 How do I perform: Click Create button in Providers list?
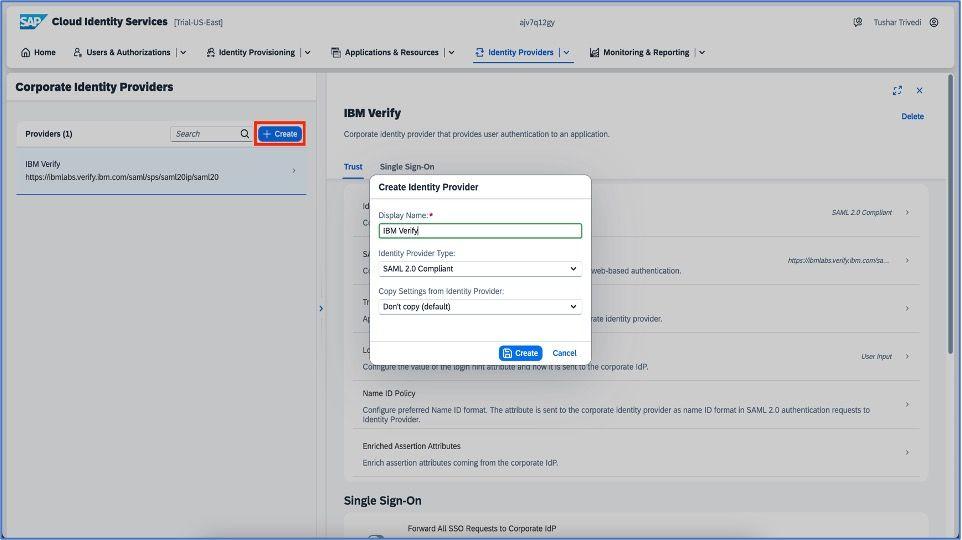coord(280,134)
